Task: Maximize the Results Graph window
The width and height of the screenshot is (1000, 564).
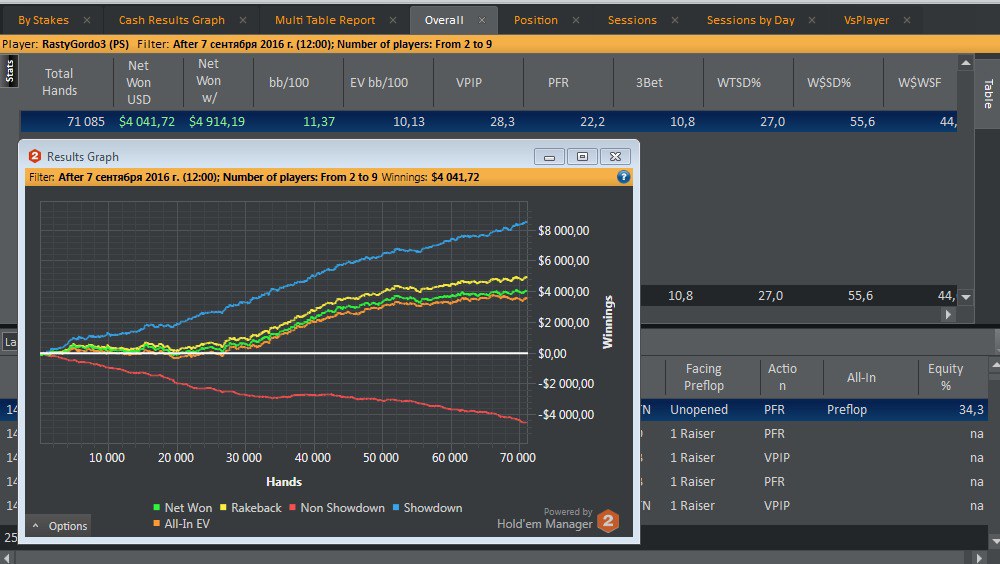Action: click(582, 156)
